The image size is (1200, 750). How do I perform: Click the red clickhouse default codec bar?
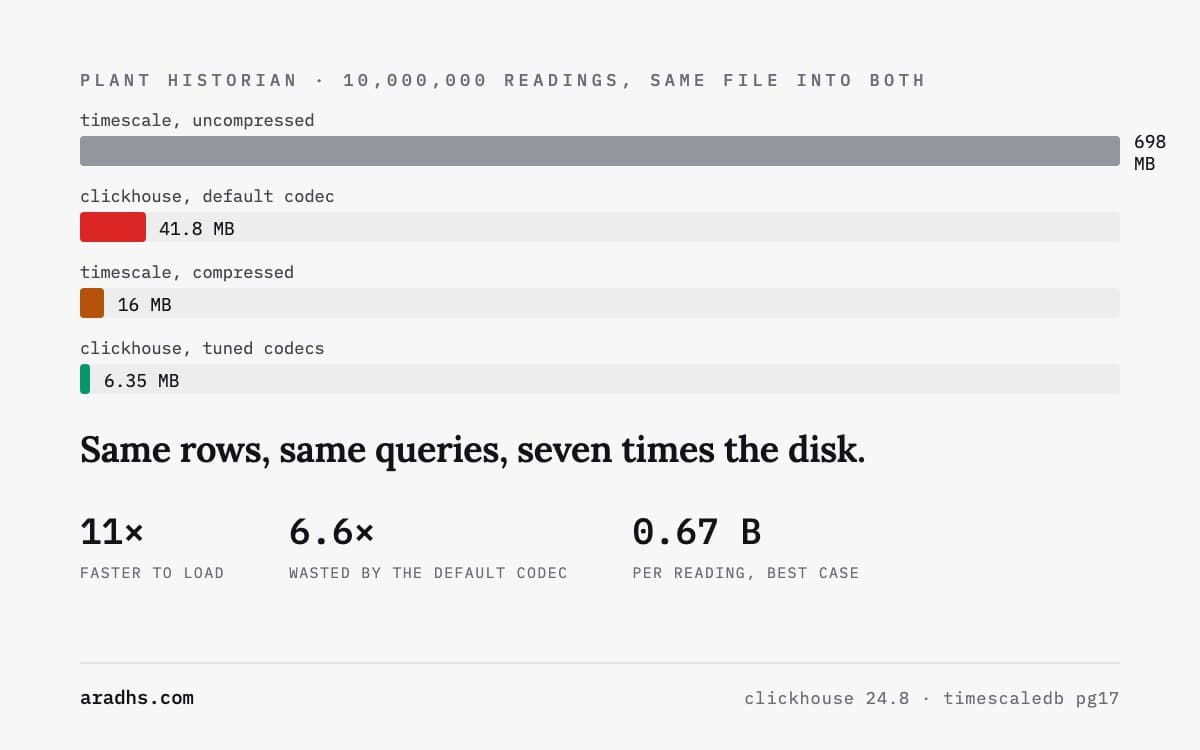click(113, 227)
